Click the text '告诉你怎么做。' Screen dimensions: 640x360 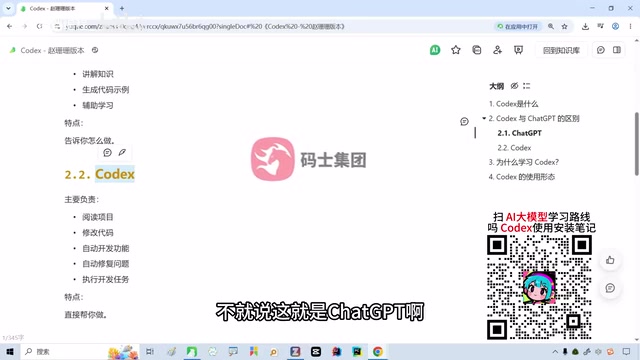click(90, 140)
